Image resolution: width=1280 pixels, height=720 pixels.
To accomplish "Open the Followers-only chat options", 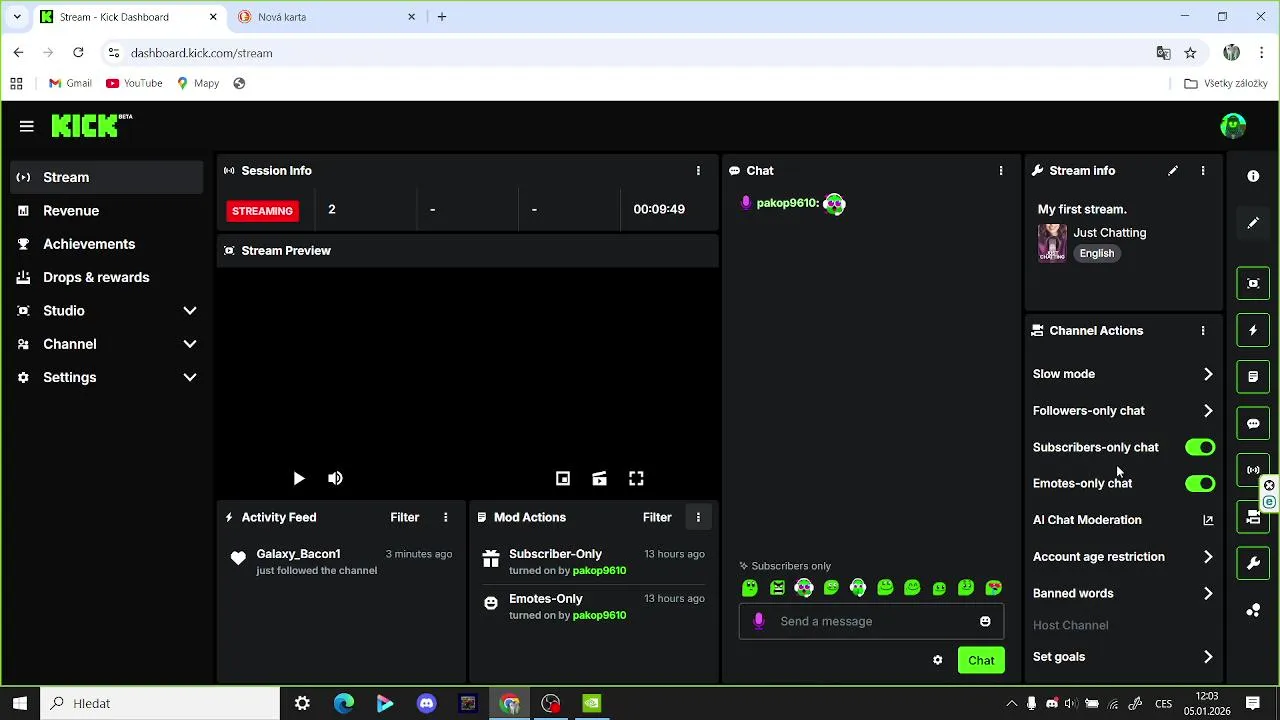I will coord(1123,411).
